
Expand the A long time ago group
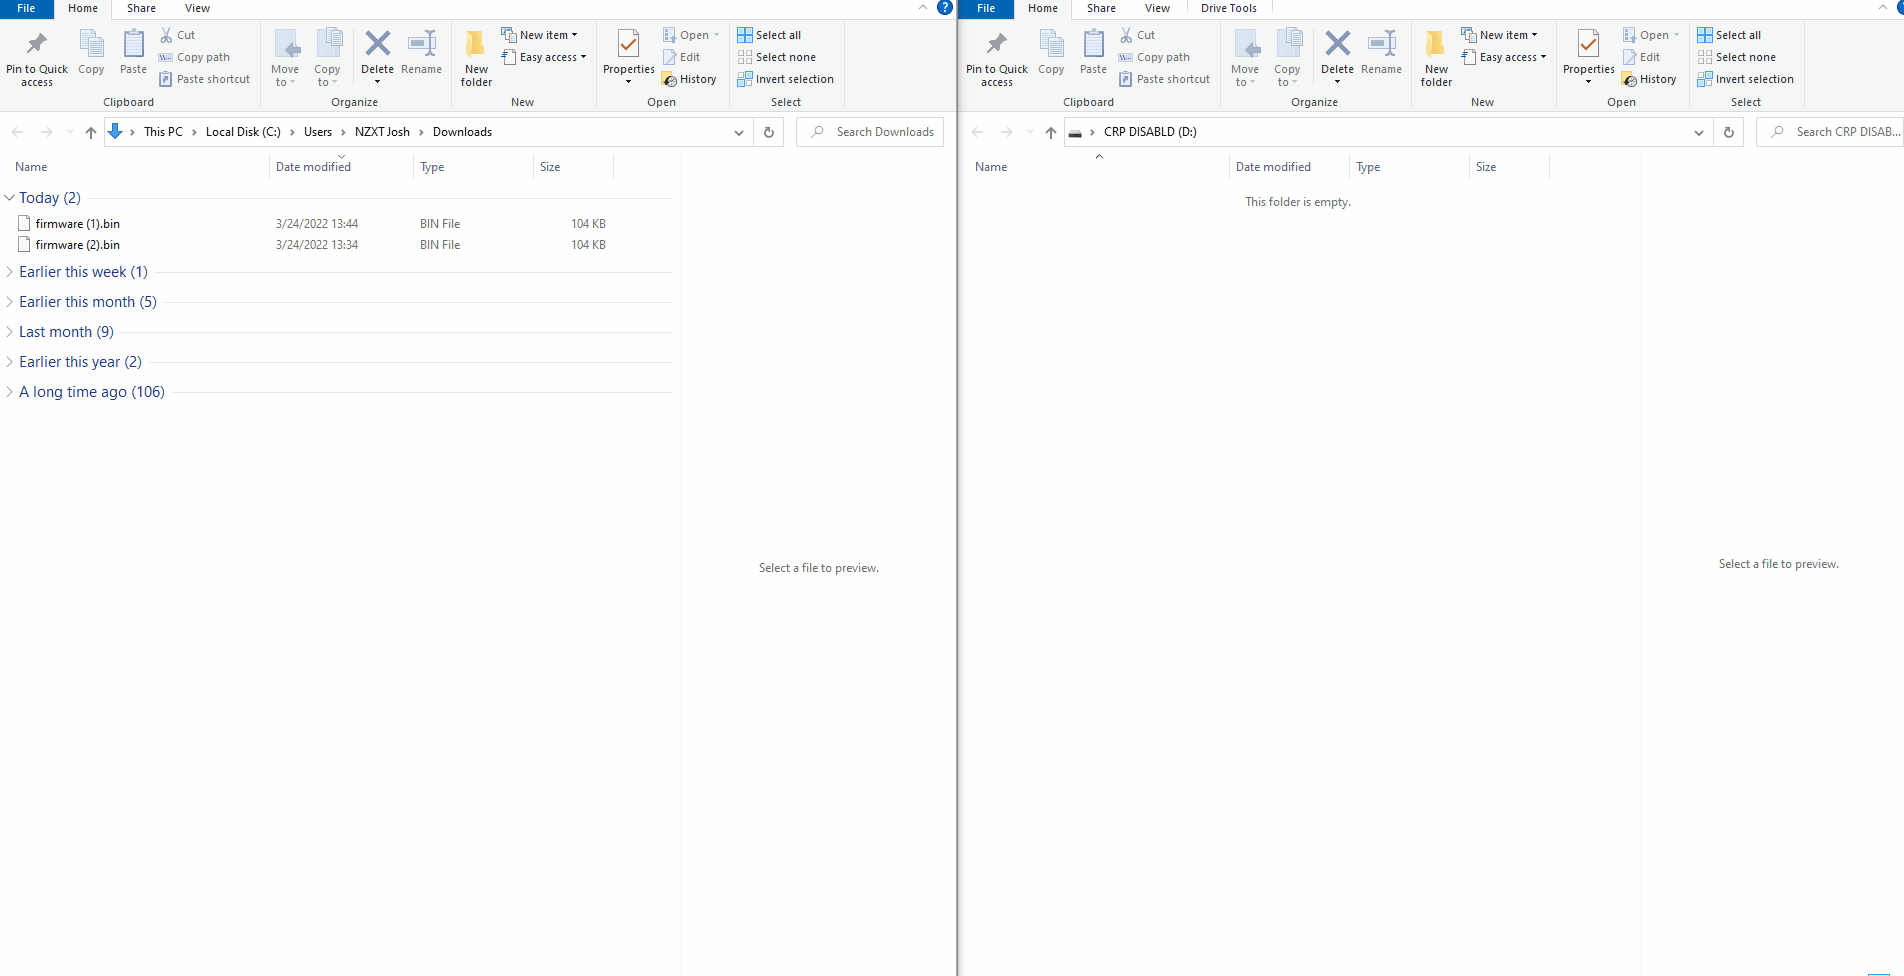pyautogui.click(x=10, y=392)
